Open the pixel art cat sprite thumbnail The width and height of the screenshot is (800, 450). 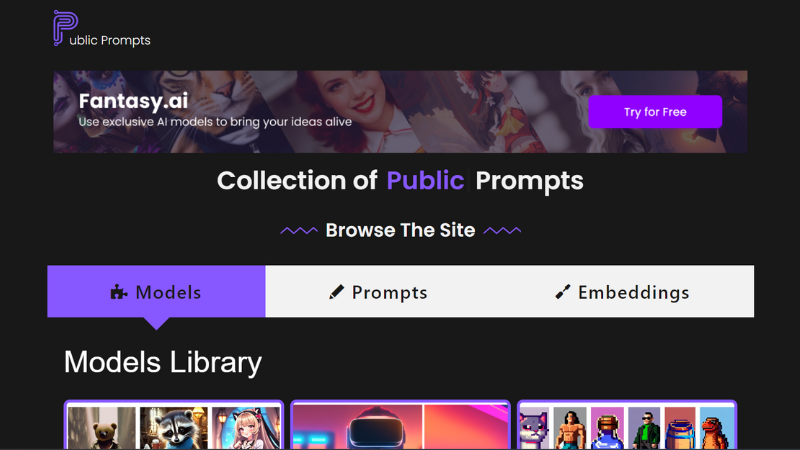(534, 428)
